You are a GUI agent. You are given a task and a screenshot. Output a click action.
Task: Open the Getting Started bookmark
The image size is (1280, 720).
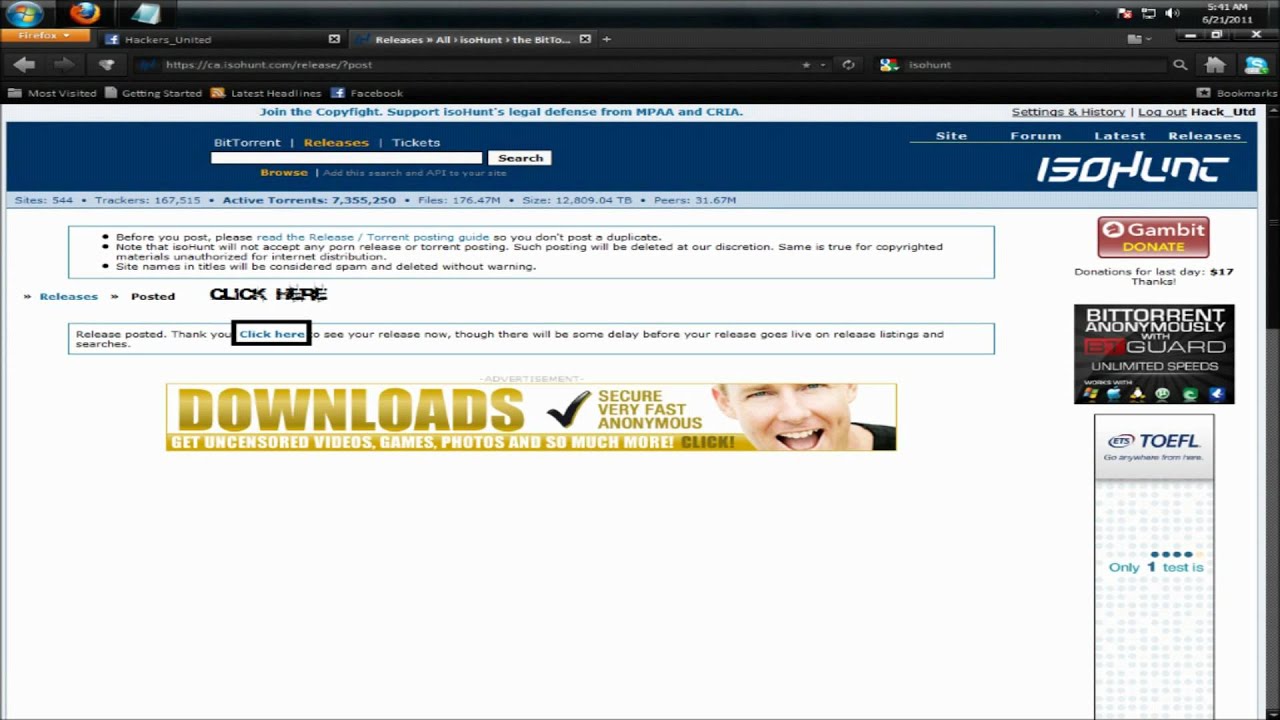pos(153,93)
